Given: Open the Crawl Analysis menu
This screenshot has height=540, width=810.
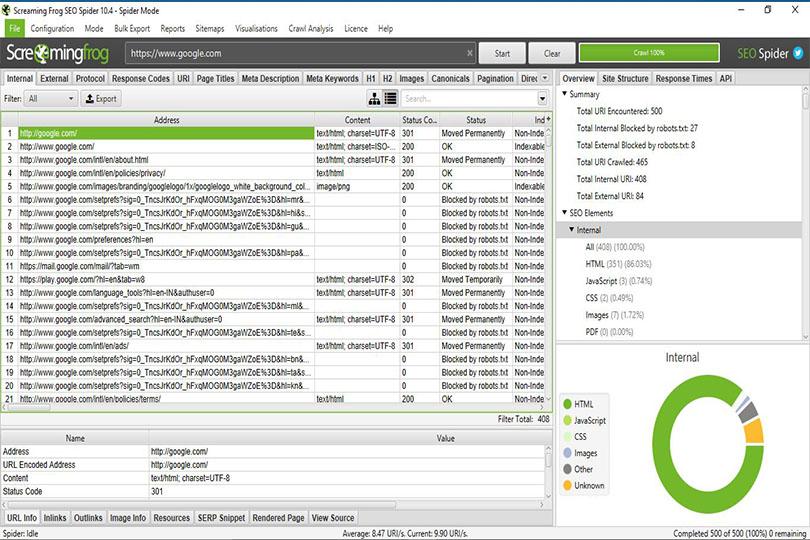Looking at the screenshot, I should click(x=311, y=28).
